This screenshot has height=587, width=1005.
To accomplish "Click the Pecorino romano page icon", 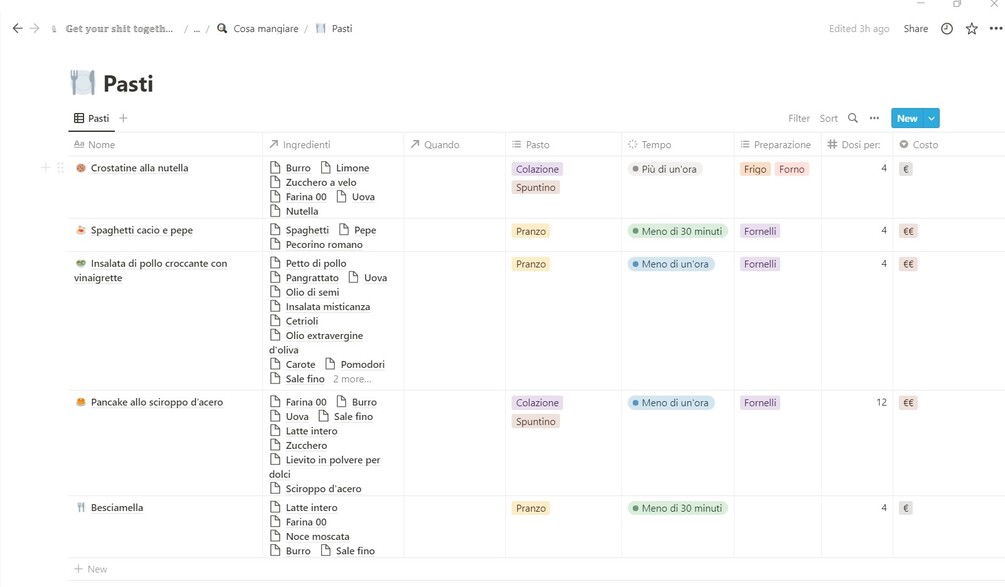I will pyautogui.click(x=275, y=244).
